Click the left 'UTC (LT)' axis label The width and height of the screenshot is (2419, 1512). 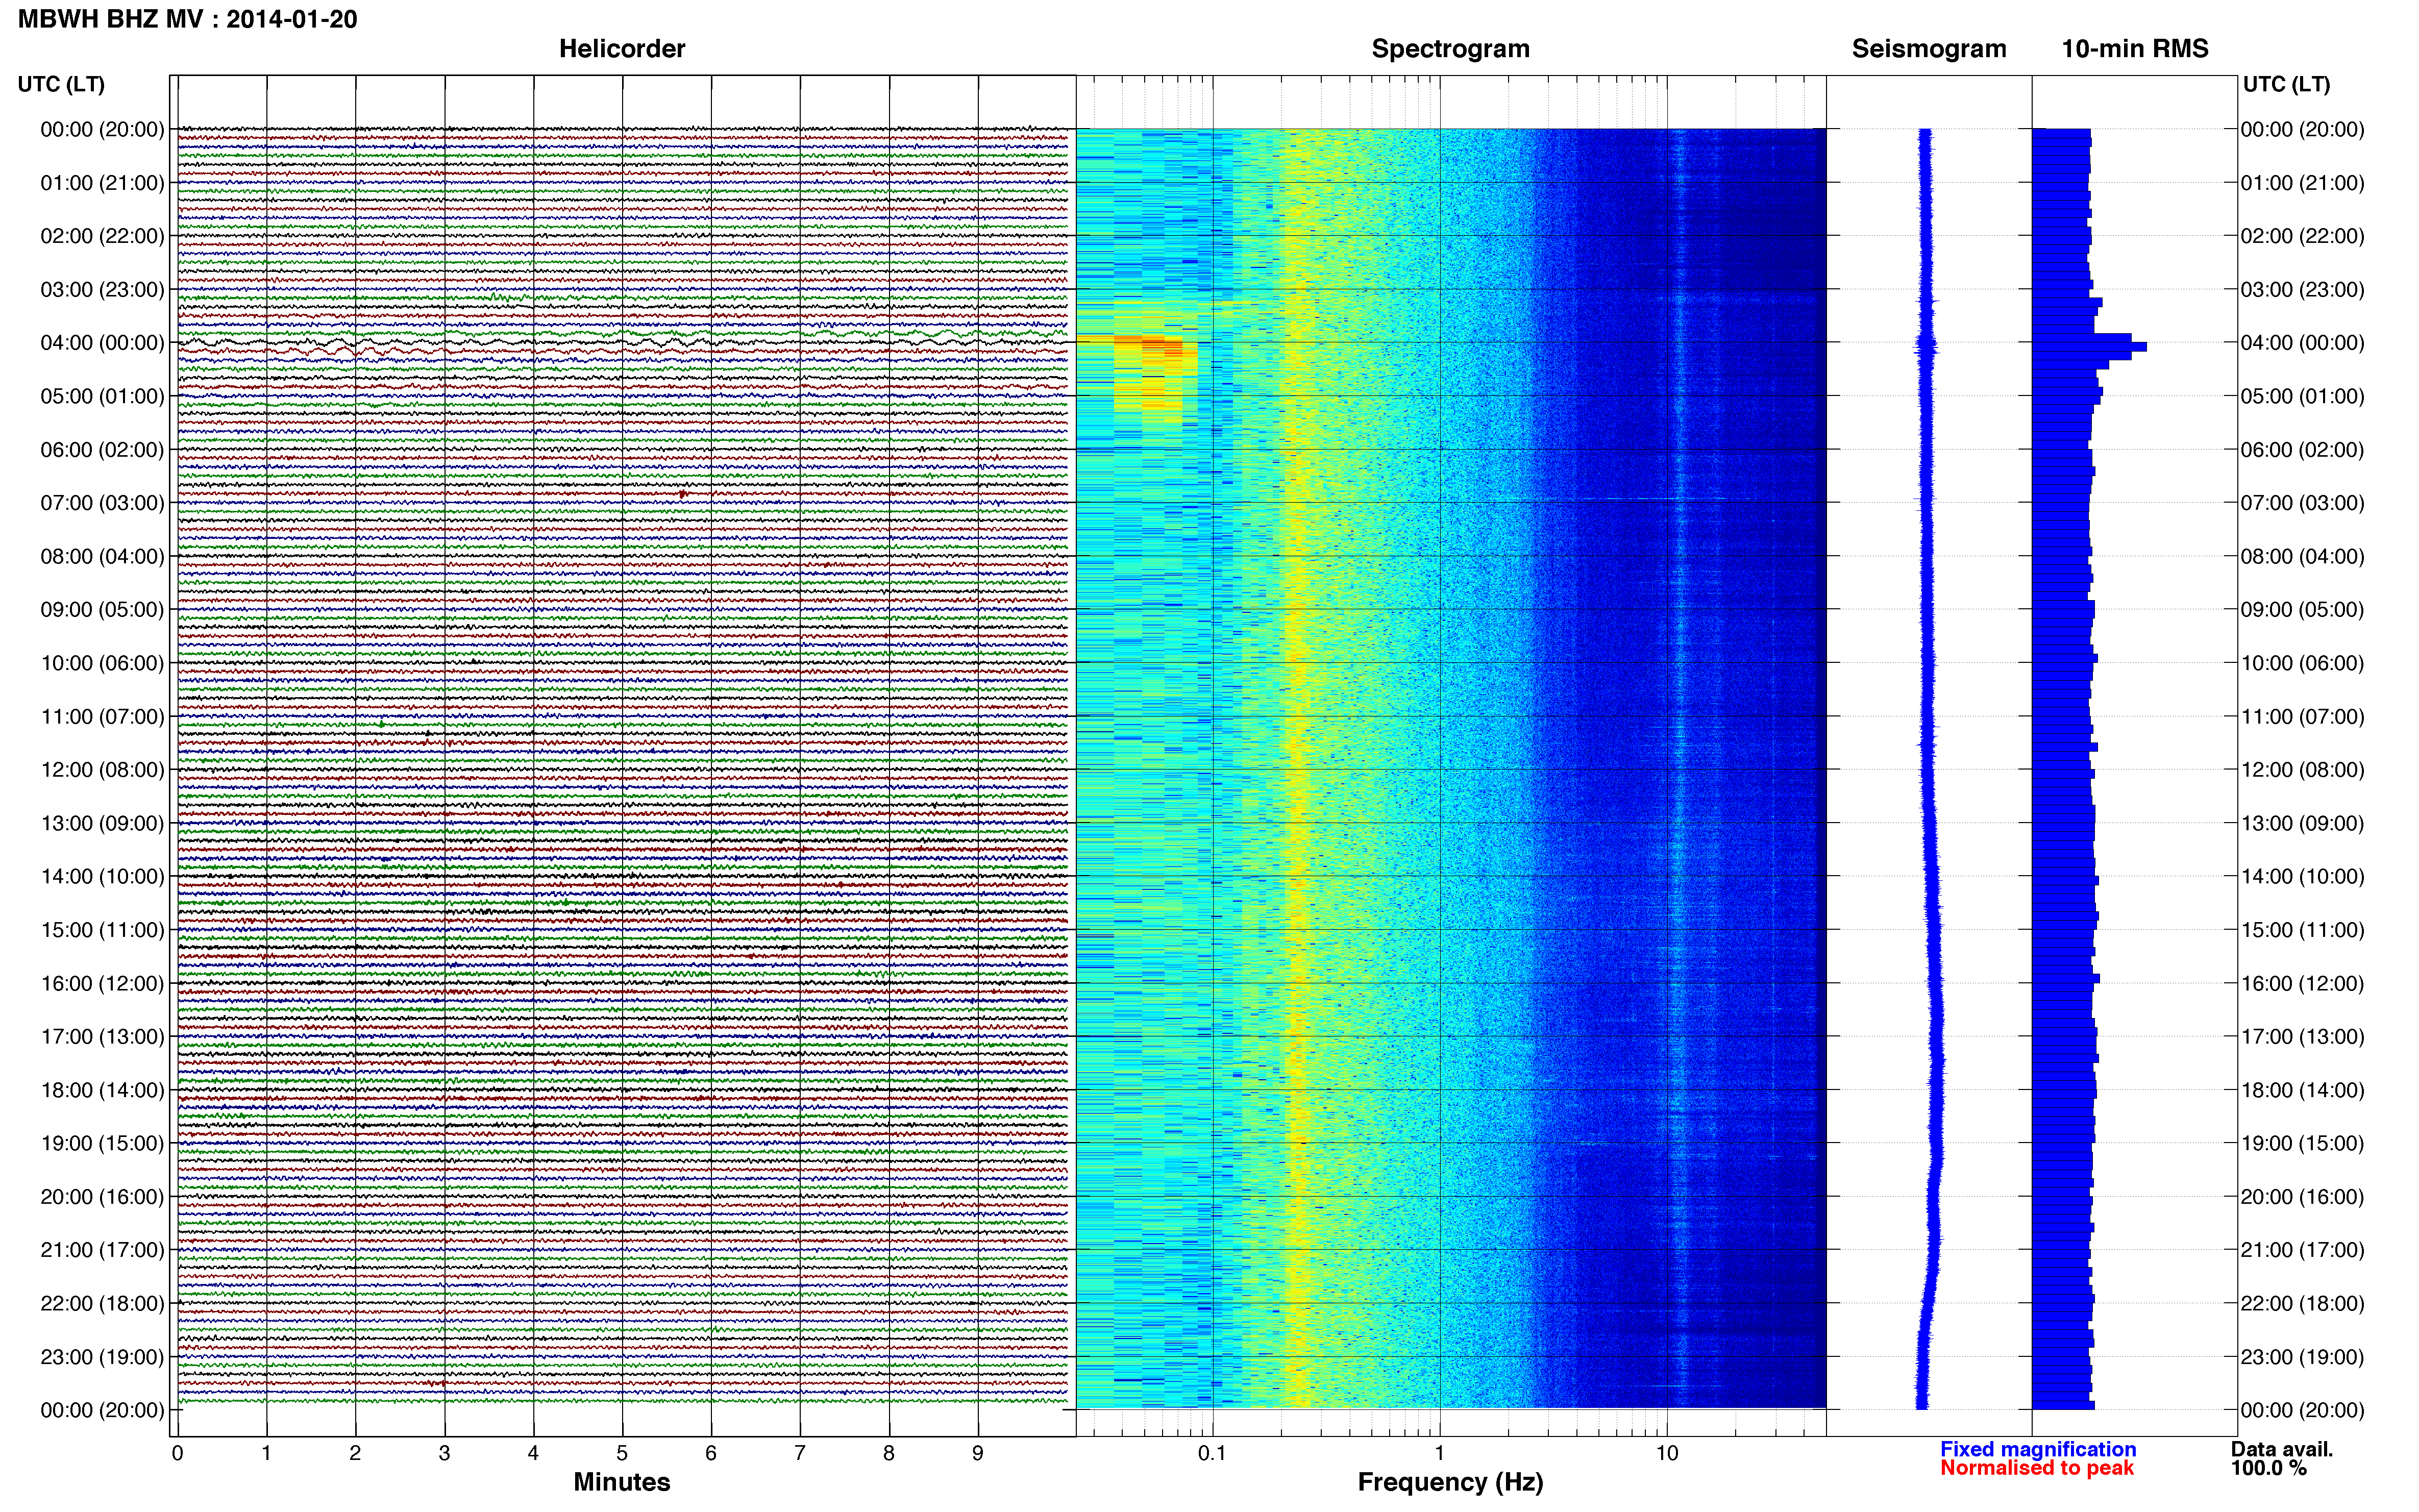61,84
